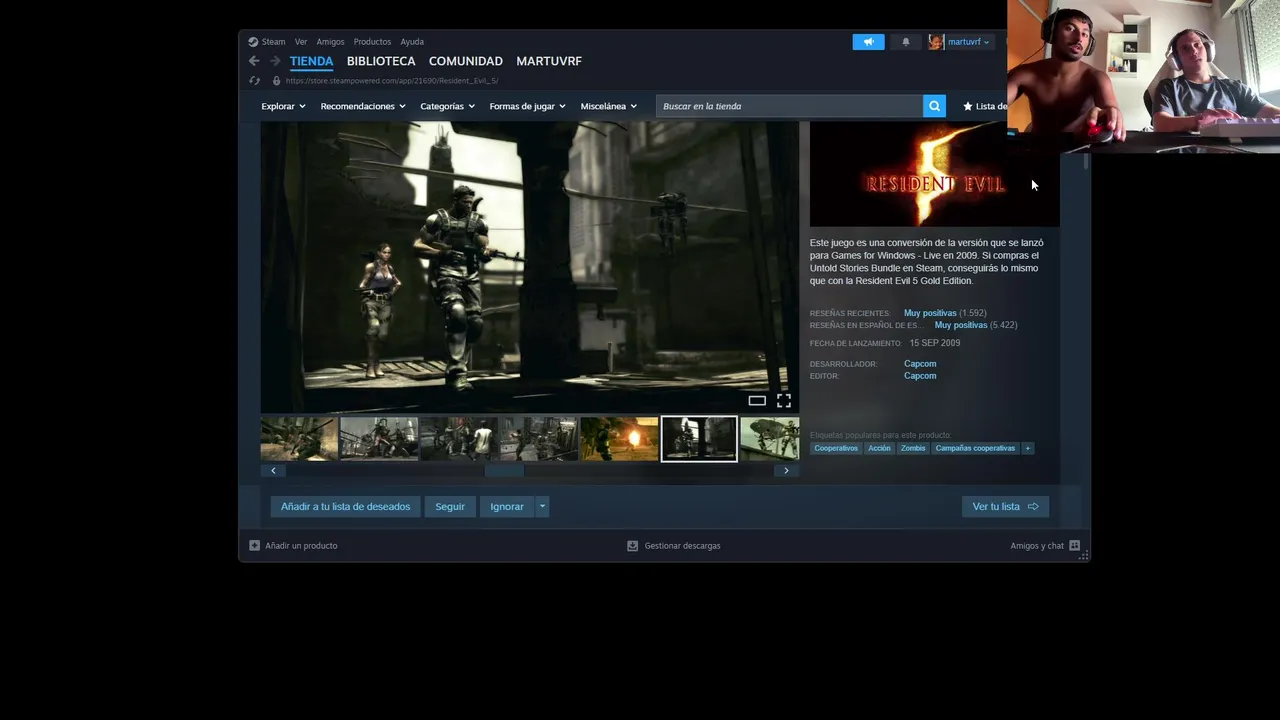Click the martuvrf profile avatar
1280x720 pixels.
[936, 42]
